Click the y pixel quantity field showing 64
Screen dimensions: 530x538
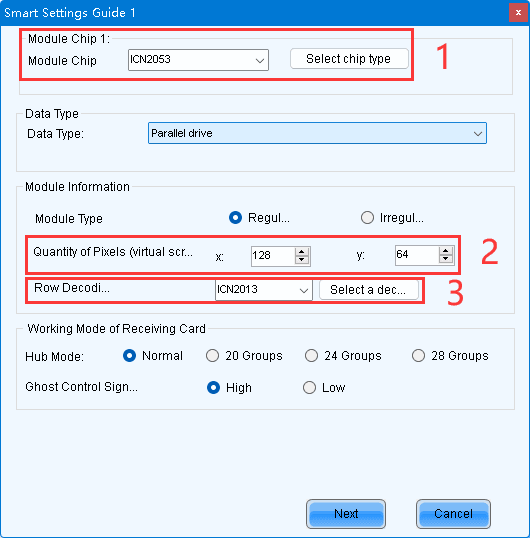(417, 255)
